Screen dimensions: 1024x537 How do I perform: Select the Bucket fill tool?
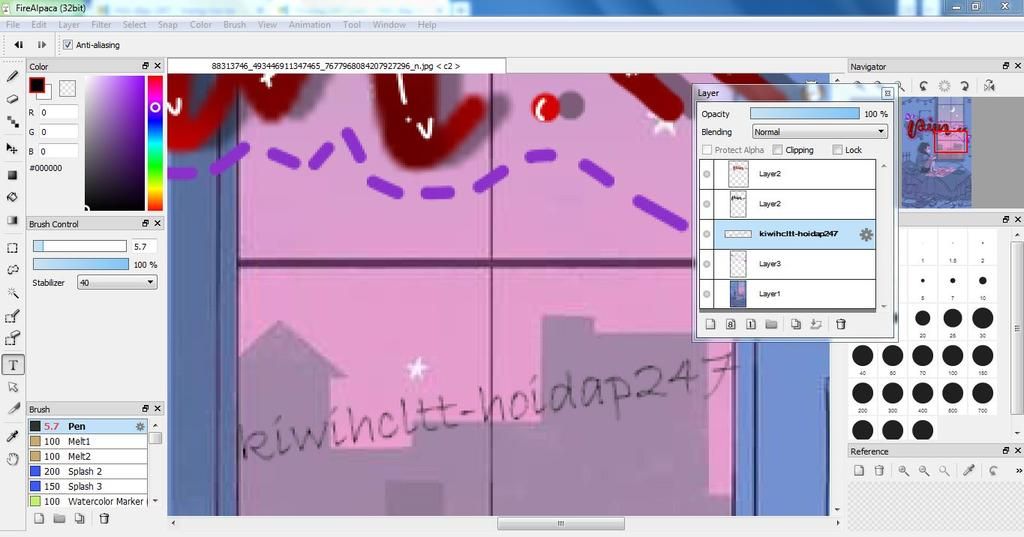tap(12, 197)
